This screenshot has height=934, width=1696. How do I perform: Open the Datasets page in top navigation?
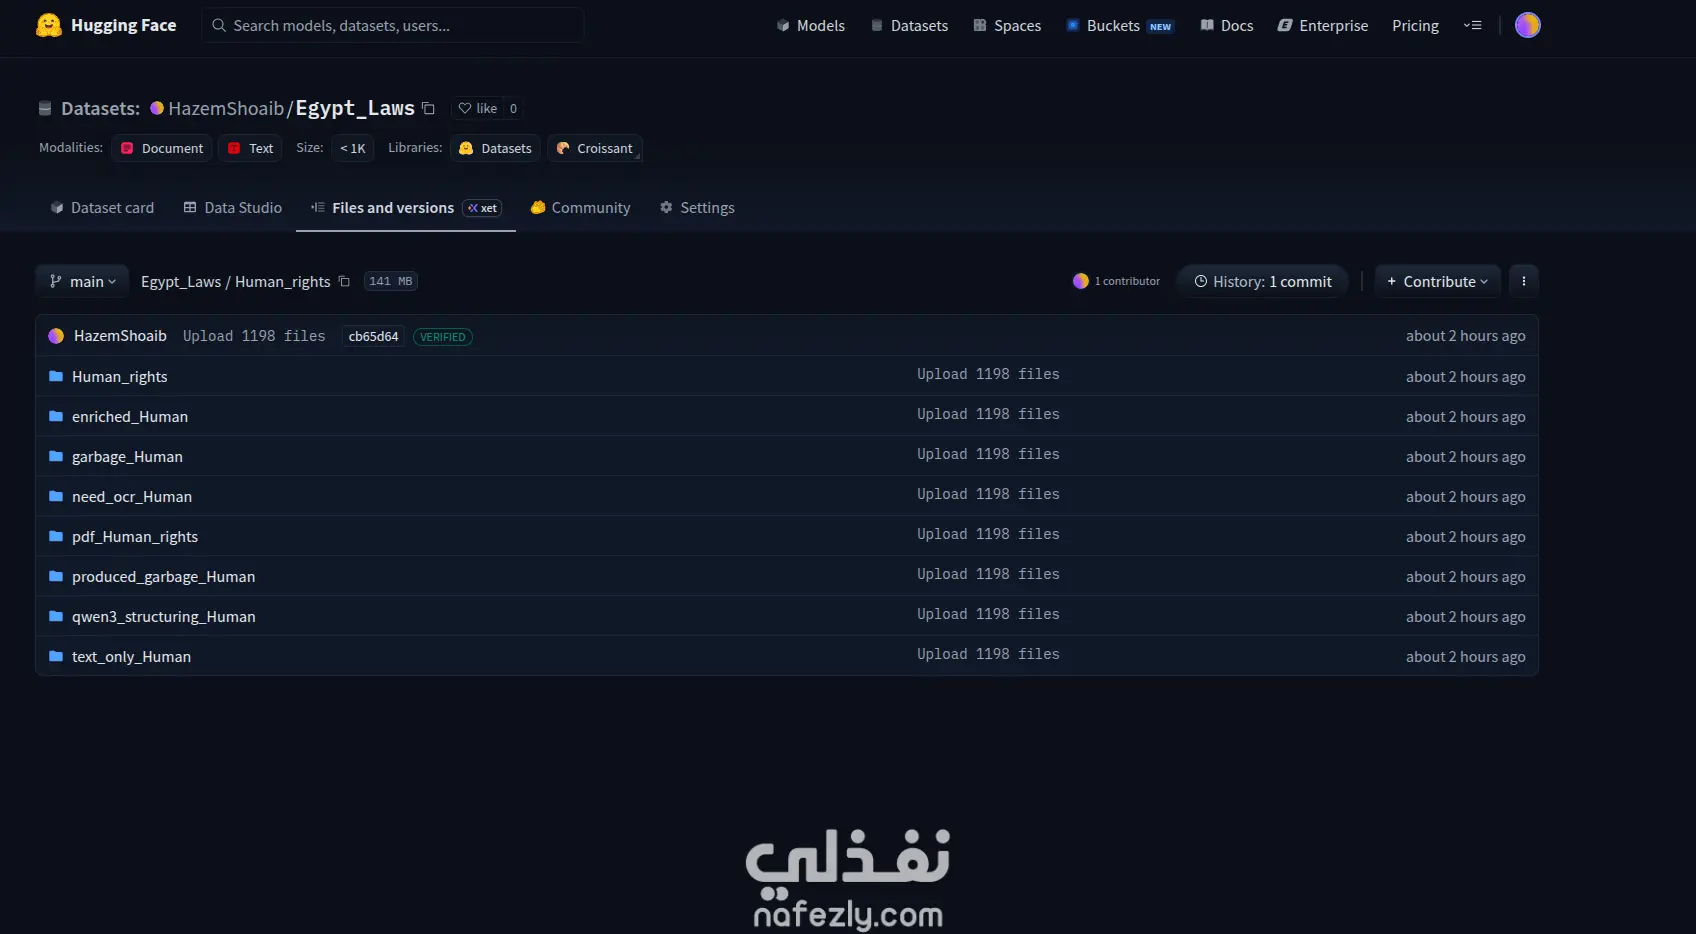click(909, 25)
